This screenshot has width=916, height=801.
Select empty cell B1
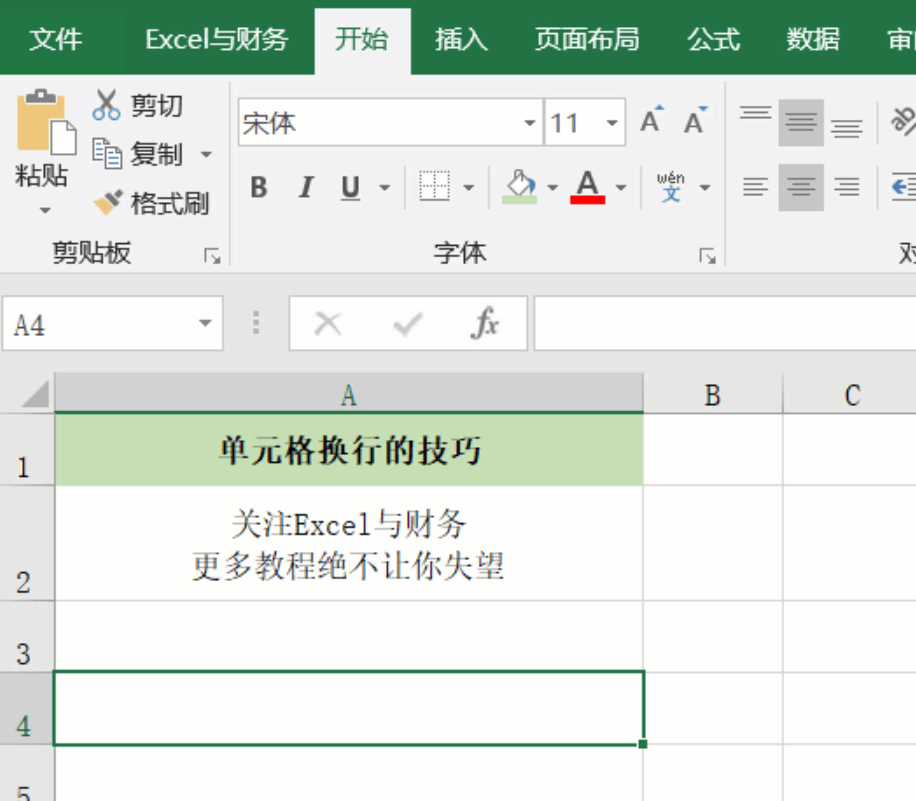point(713,449)
